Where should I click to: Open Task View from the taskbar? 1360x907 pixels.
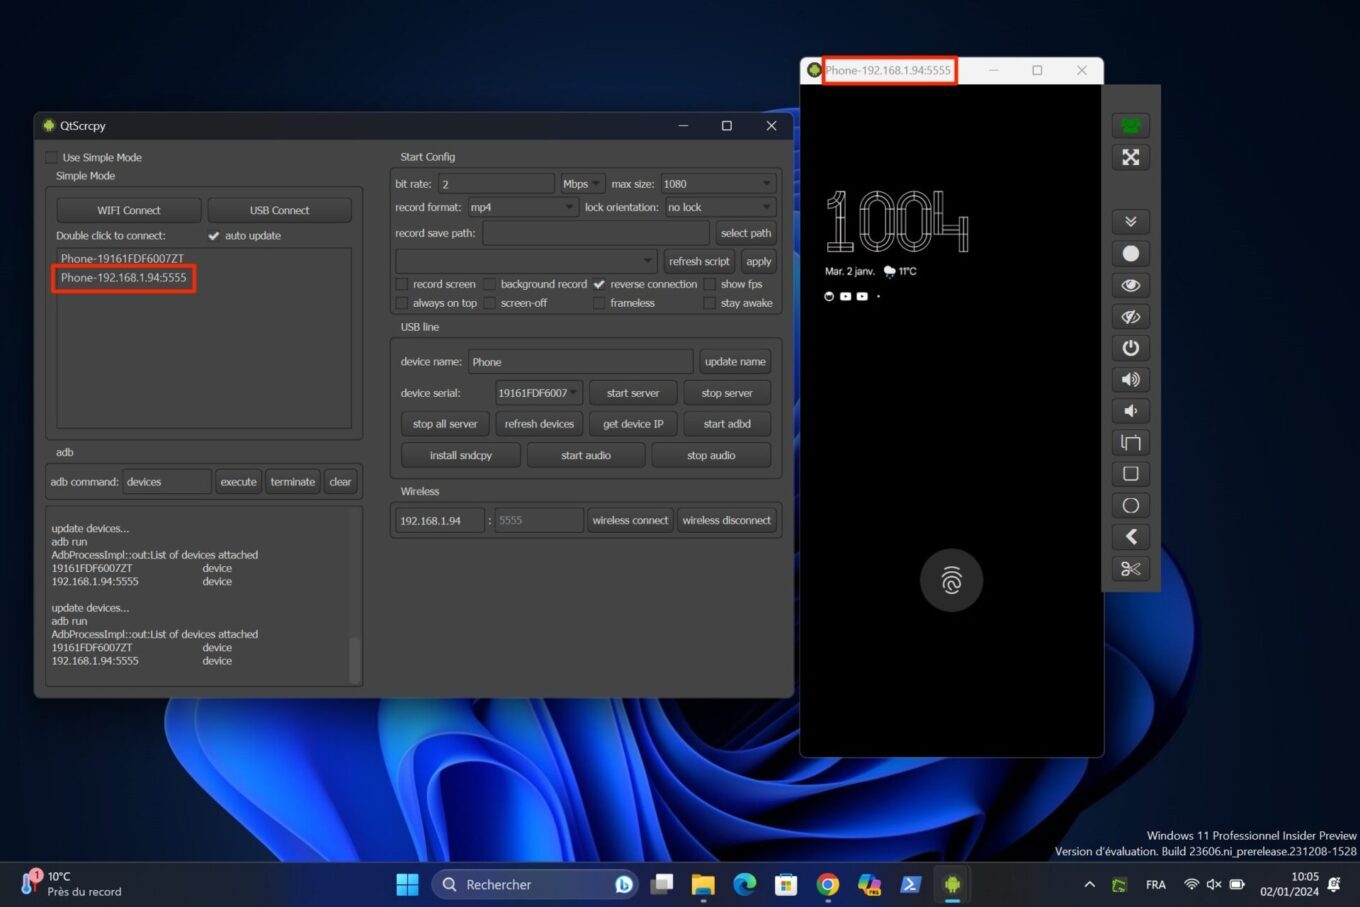click(x=661, y=884)
